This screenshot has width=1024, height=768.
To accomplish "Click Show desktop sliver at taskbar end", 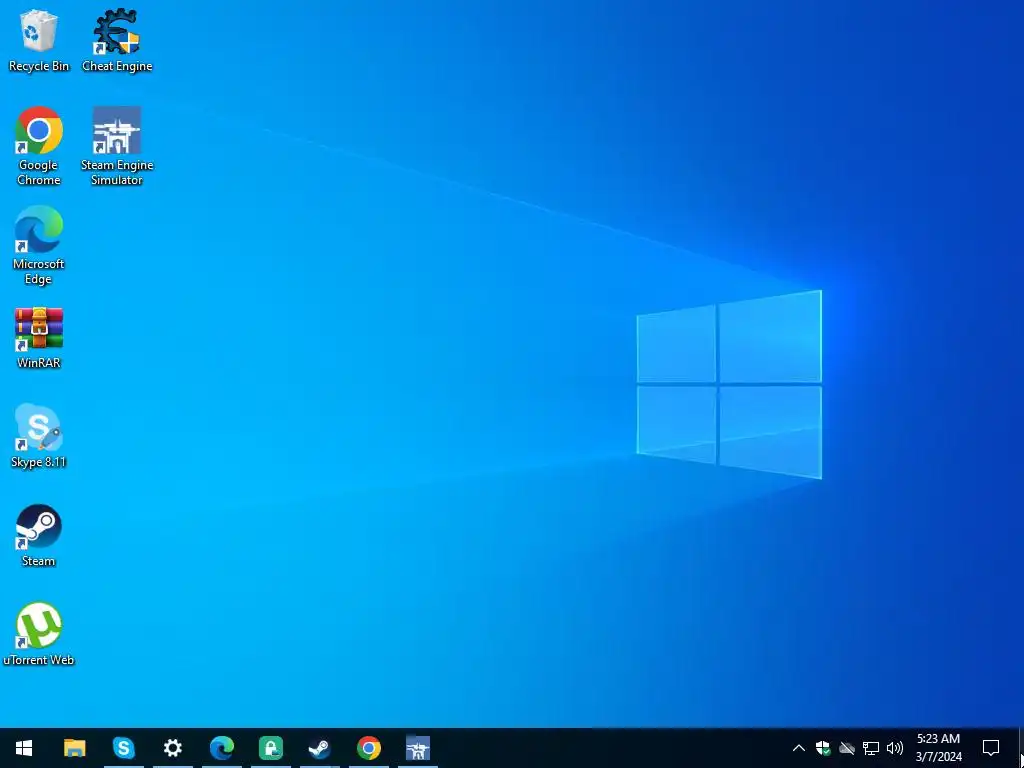I will click(1021, 748).
